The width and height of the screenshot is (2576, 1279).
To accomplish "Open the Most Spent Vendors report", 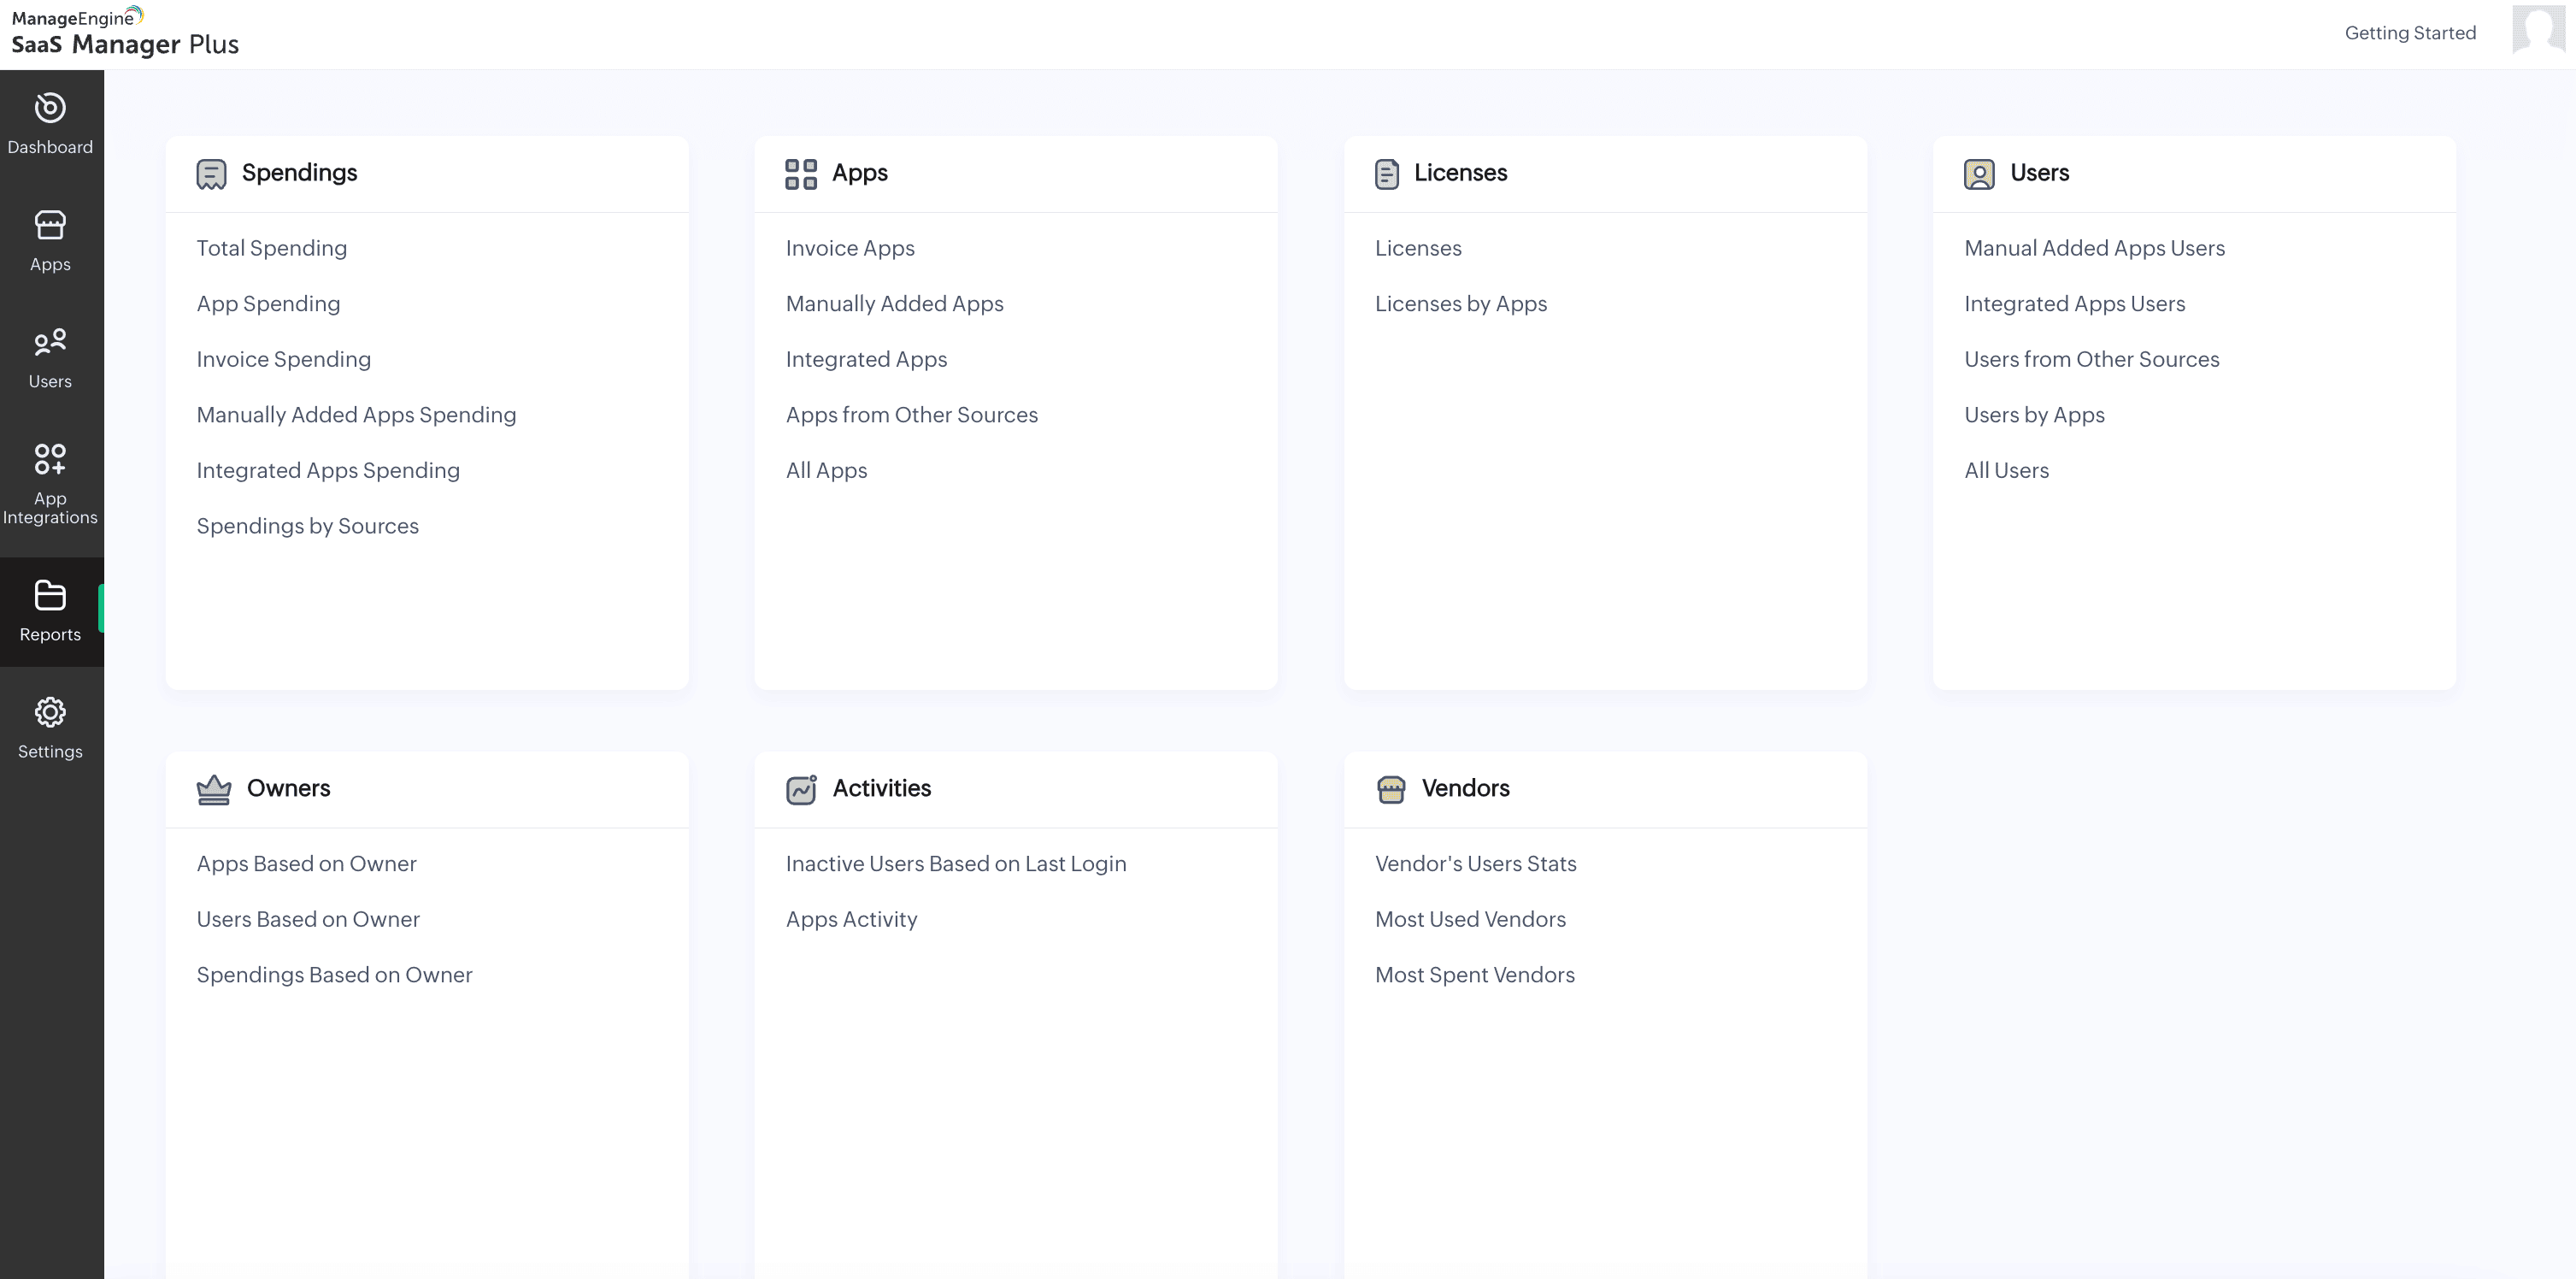I will click(1474, 974).
